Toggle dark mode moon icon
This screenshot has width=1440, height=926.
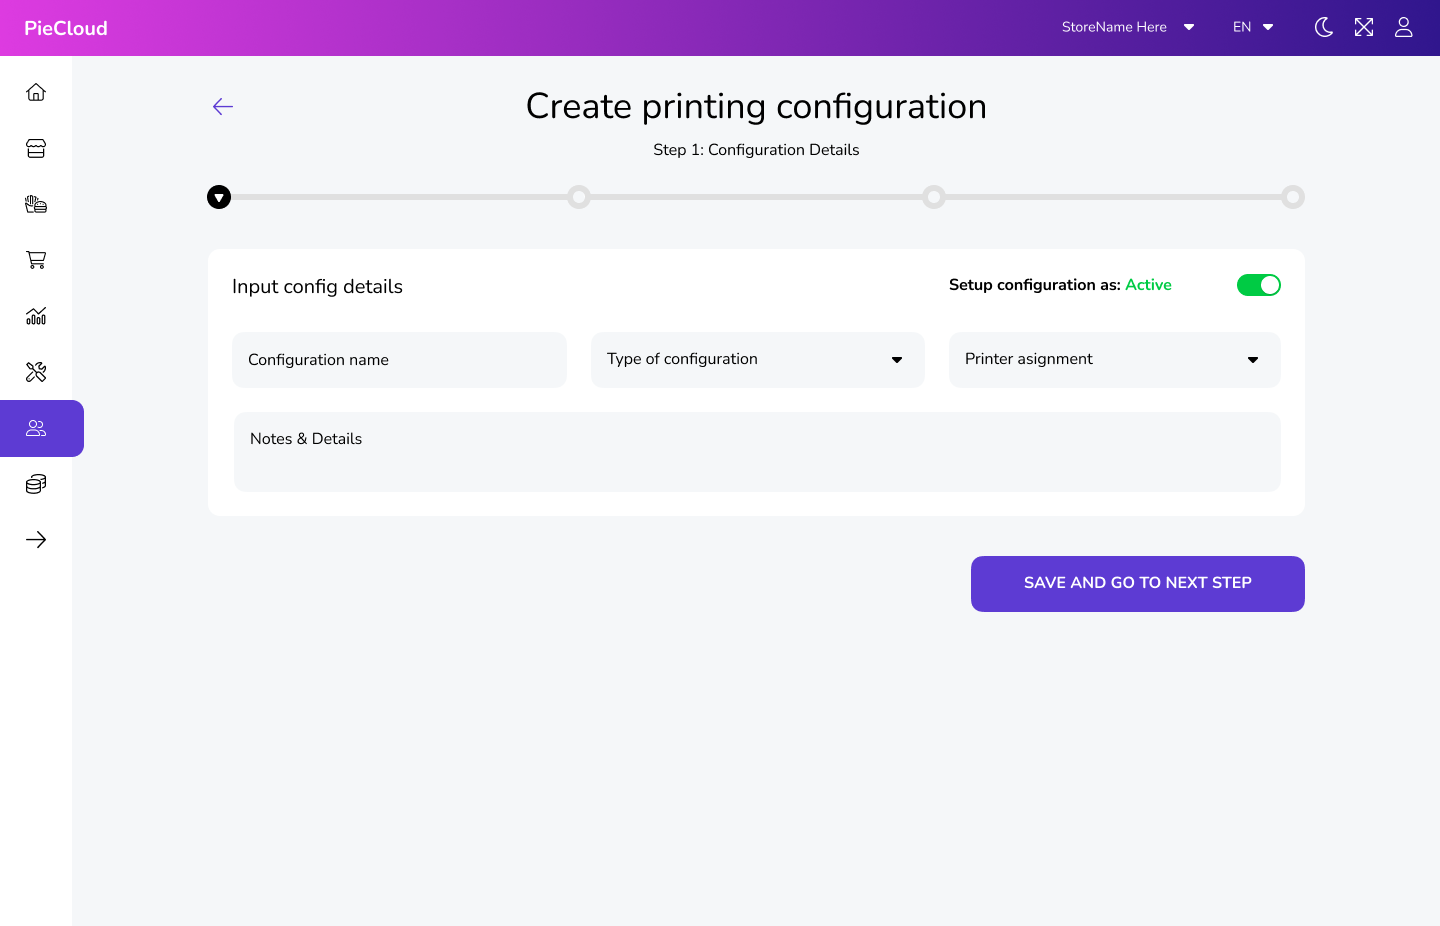click(1323, 28)
